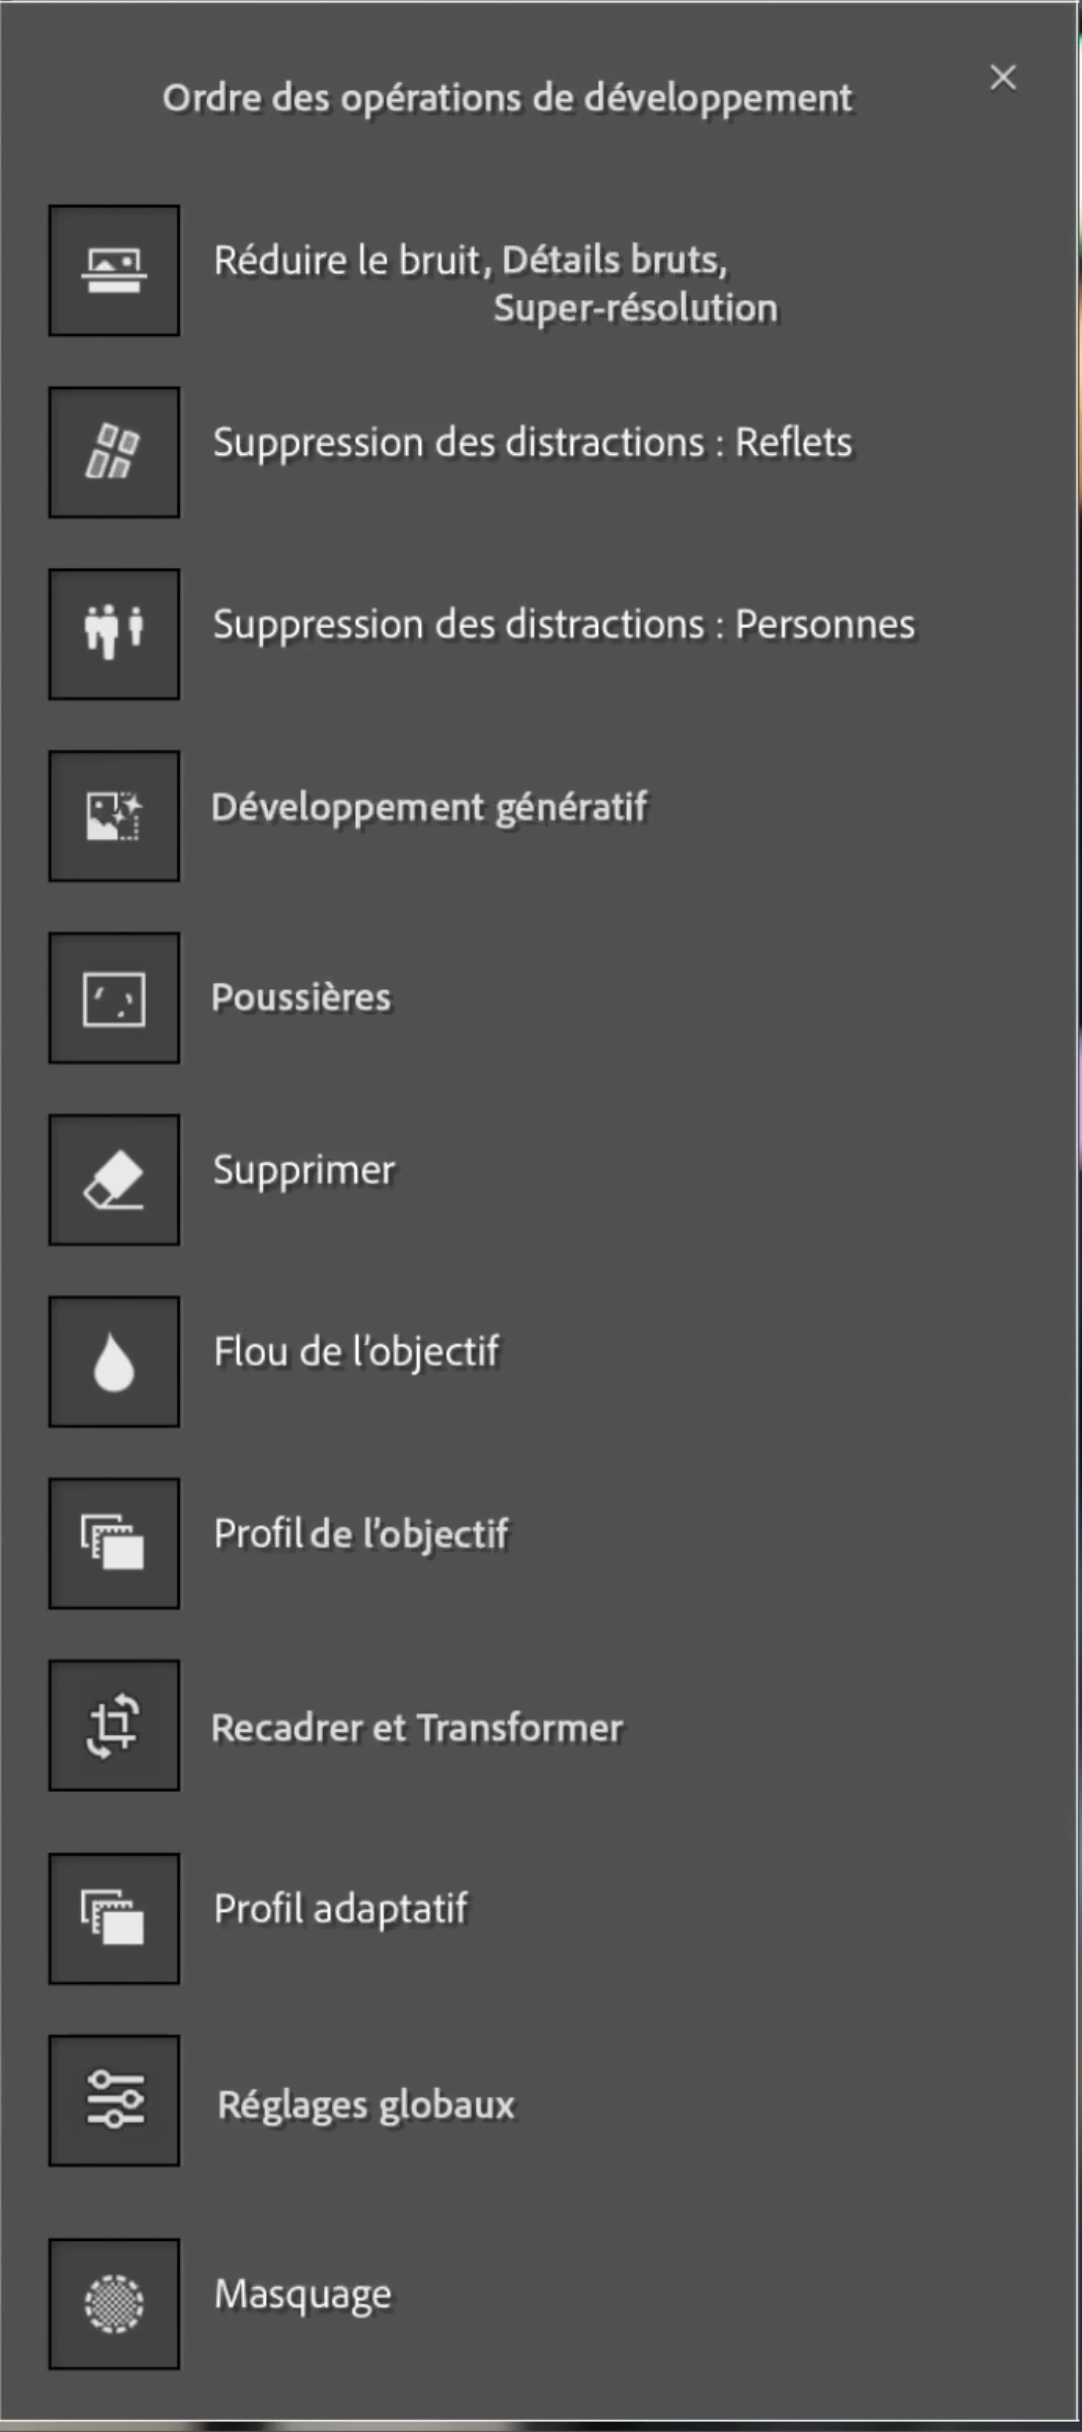Click the Super-résolution text label
The width and height of the screenshot is (1082, 2432).
[636, 309]
